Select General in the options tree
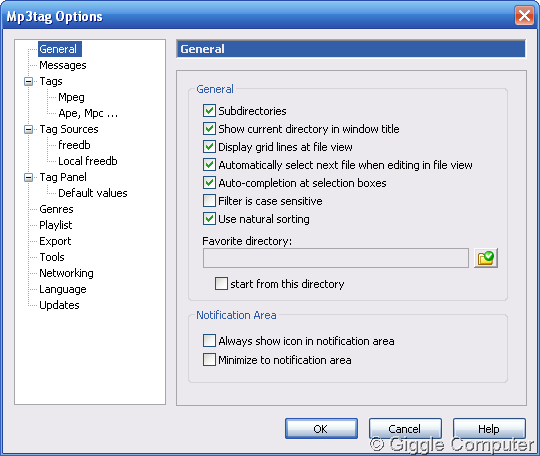Screen dimensions: 540x456 tap(60, 49)
